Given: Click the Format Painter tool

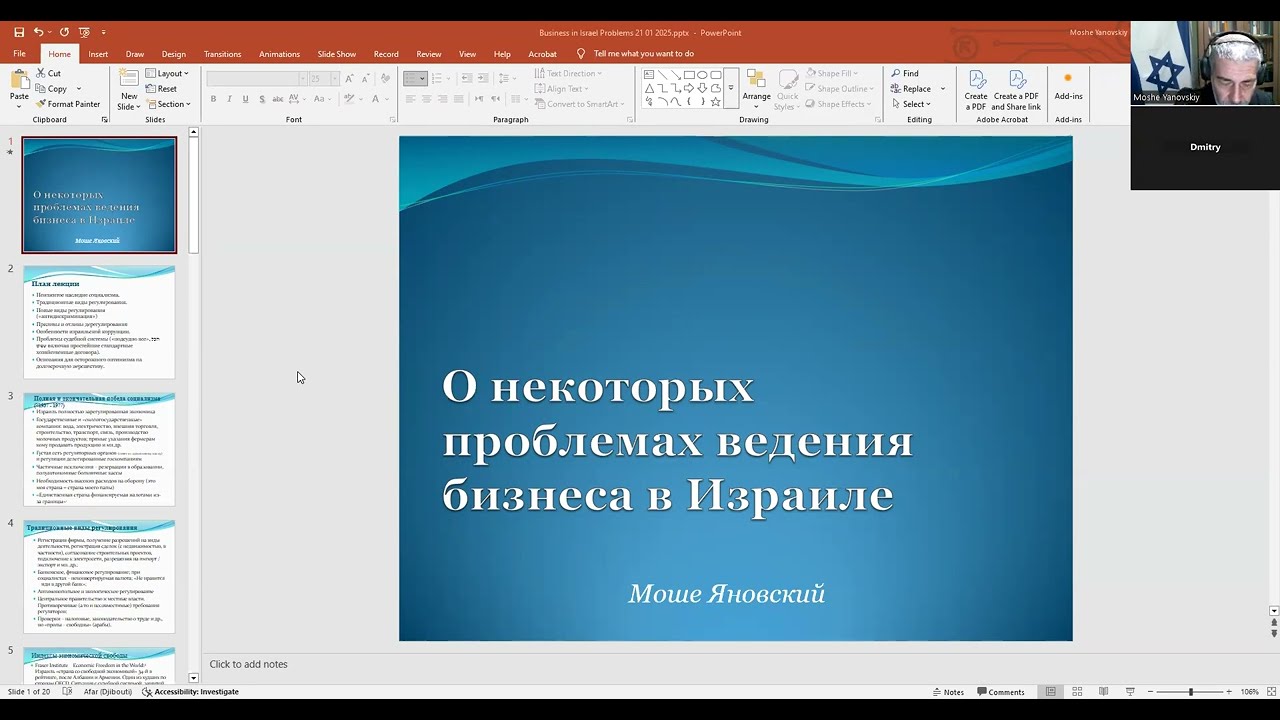Looking at the screenshot, I should pyautogui.click(x=67, y=104).
